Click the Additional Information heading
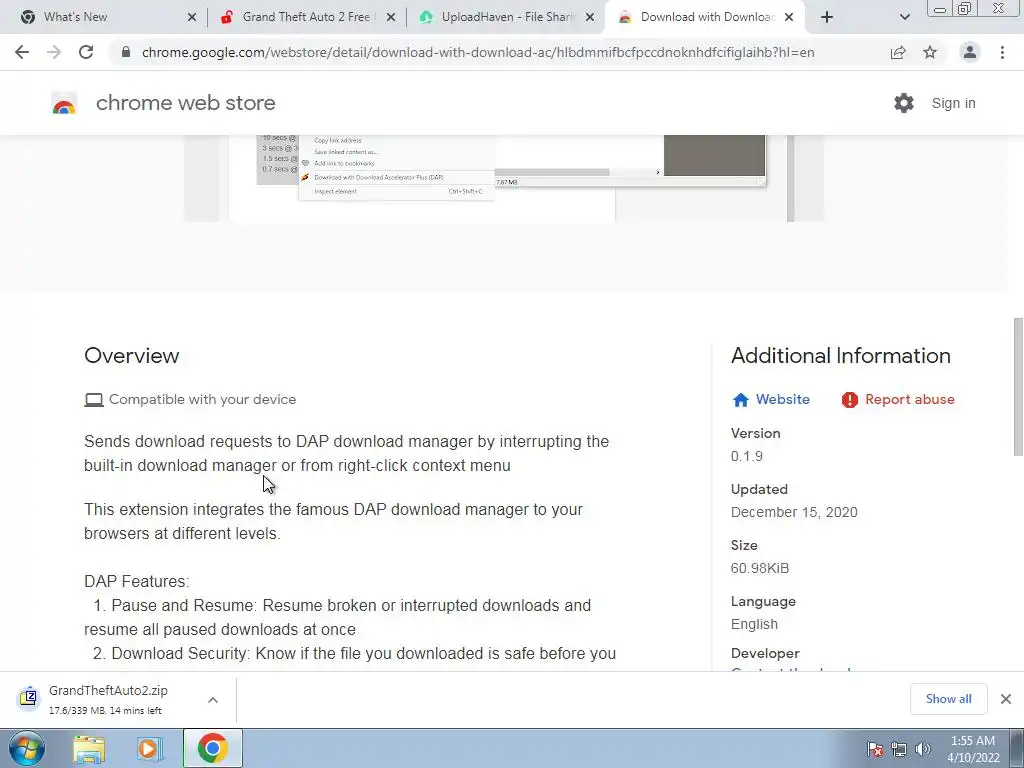The height and width of the screenshot is (768, 1024). click(840, 355)
